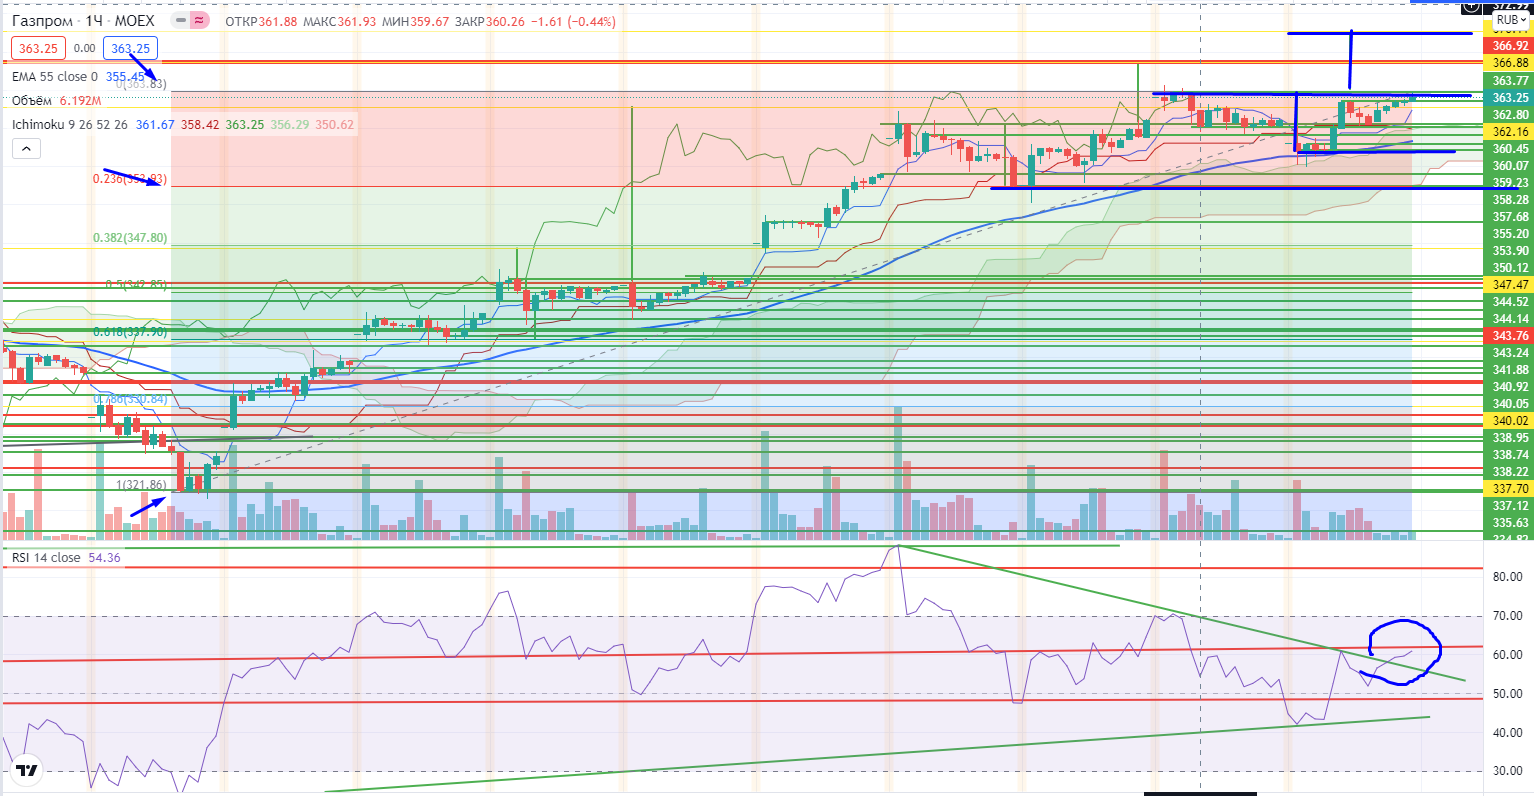Click the Ichimoku value 361.67

(155, 124)
